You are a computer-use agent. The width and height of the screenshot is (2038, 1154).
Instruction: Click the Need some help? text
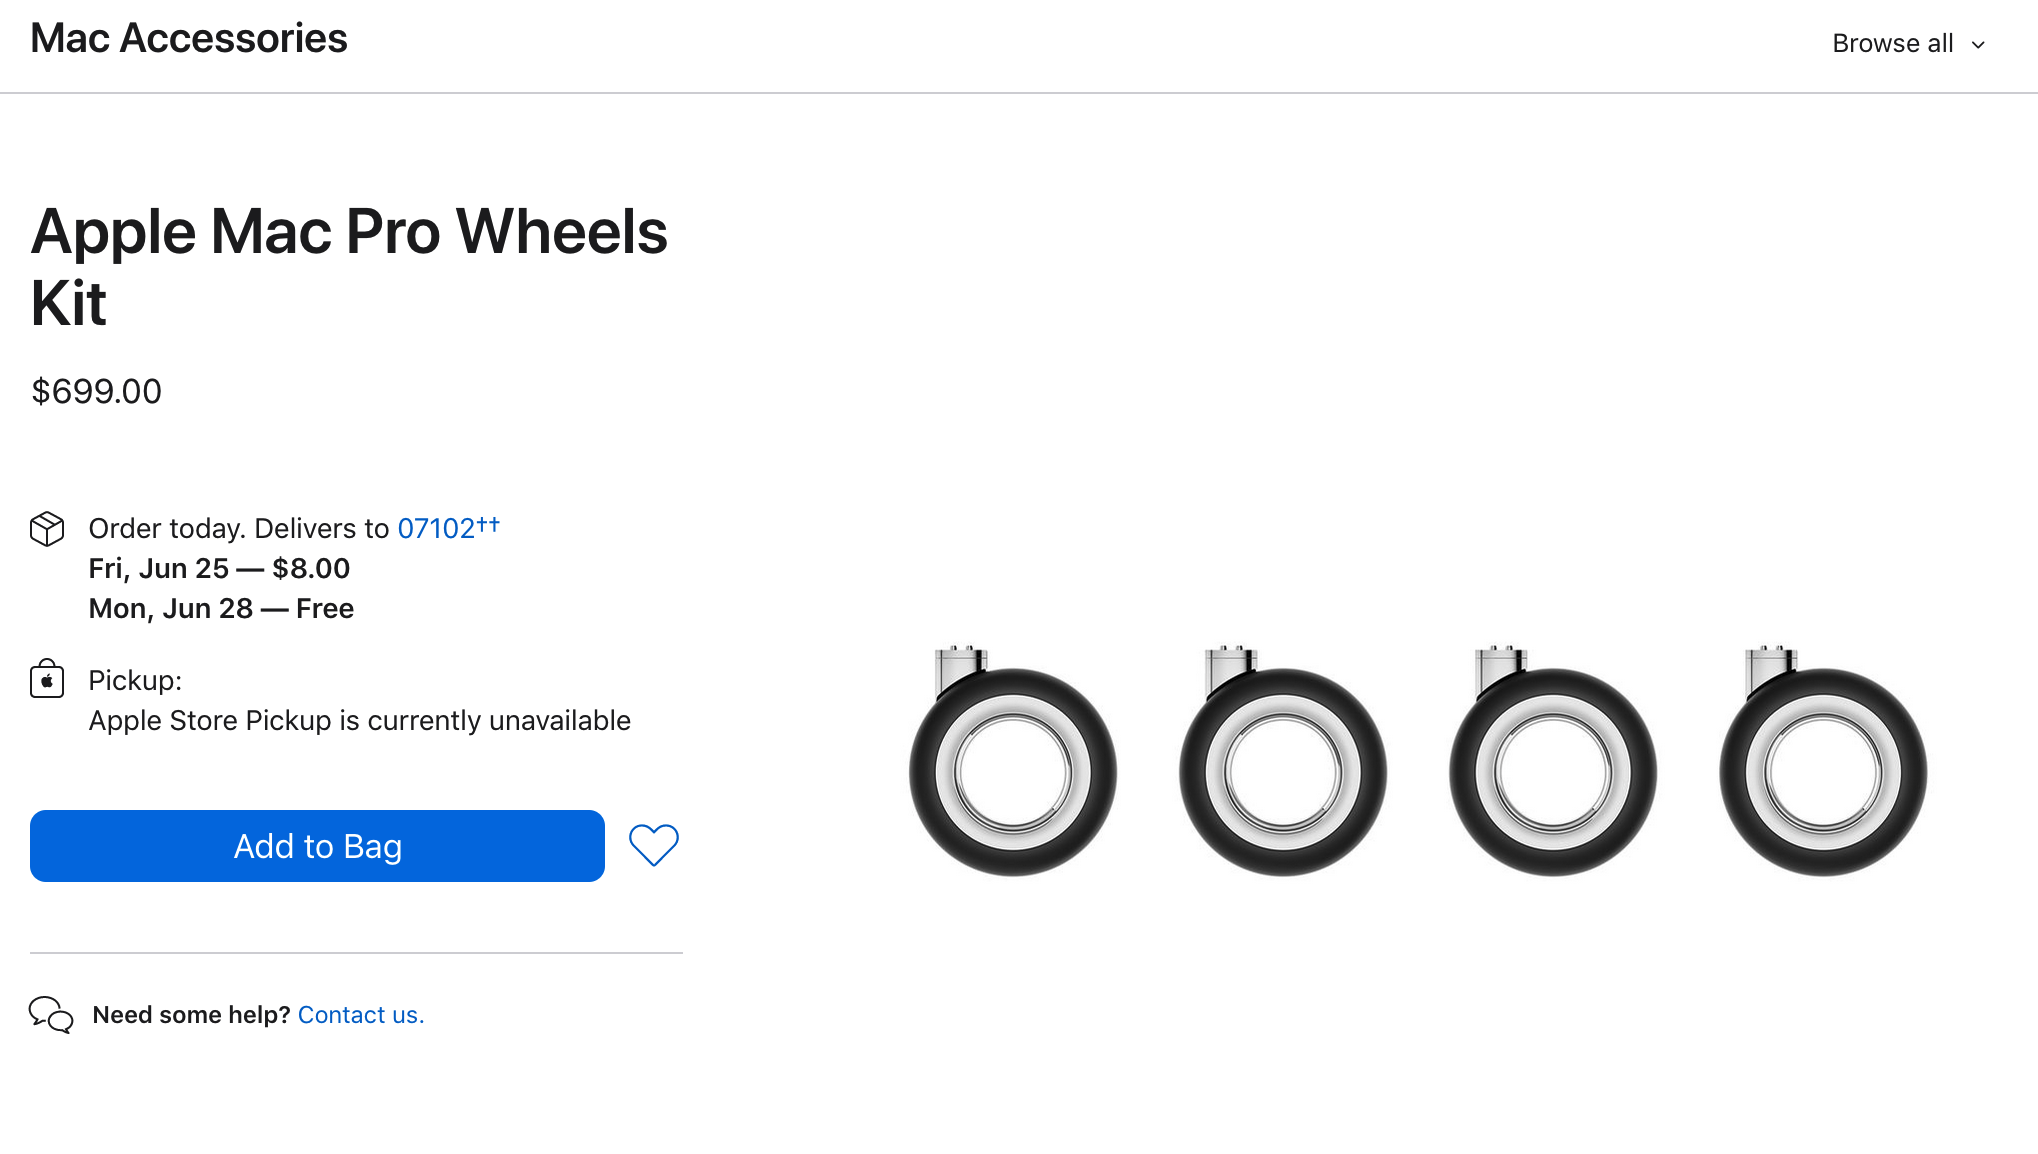coord(191,1015)
